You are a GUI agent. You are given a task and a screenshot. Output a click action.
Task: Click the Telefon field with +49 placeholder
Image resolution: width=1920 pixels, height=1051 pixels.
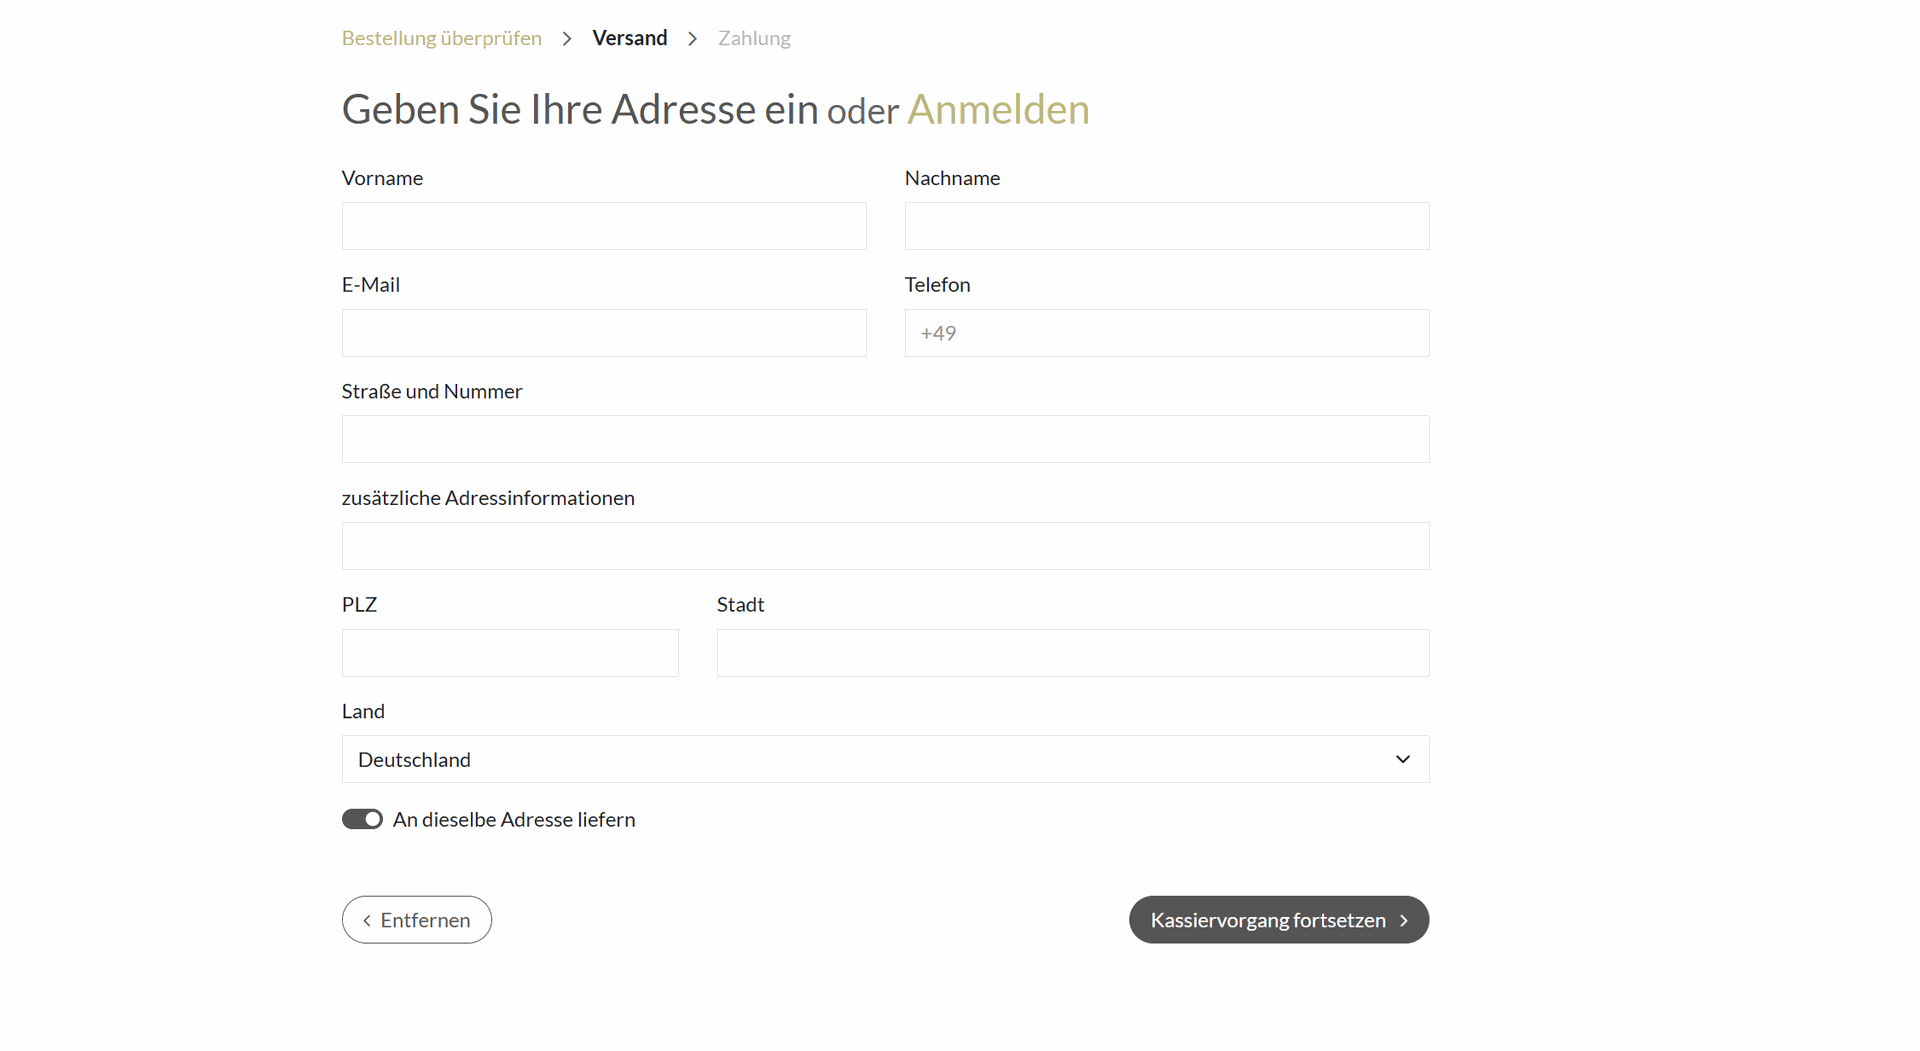click(x=1166, y=333)
